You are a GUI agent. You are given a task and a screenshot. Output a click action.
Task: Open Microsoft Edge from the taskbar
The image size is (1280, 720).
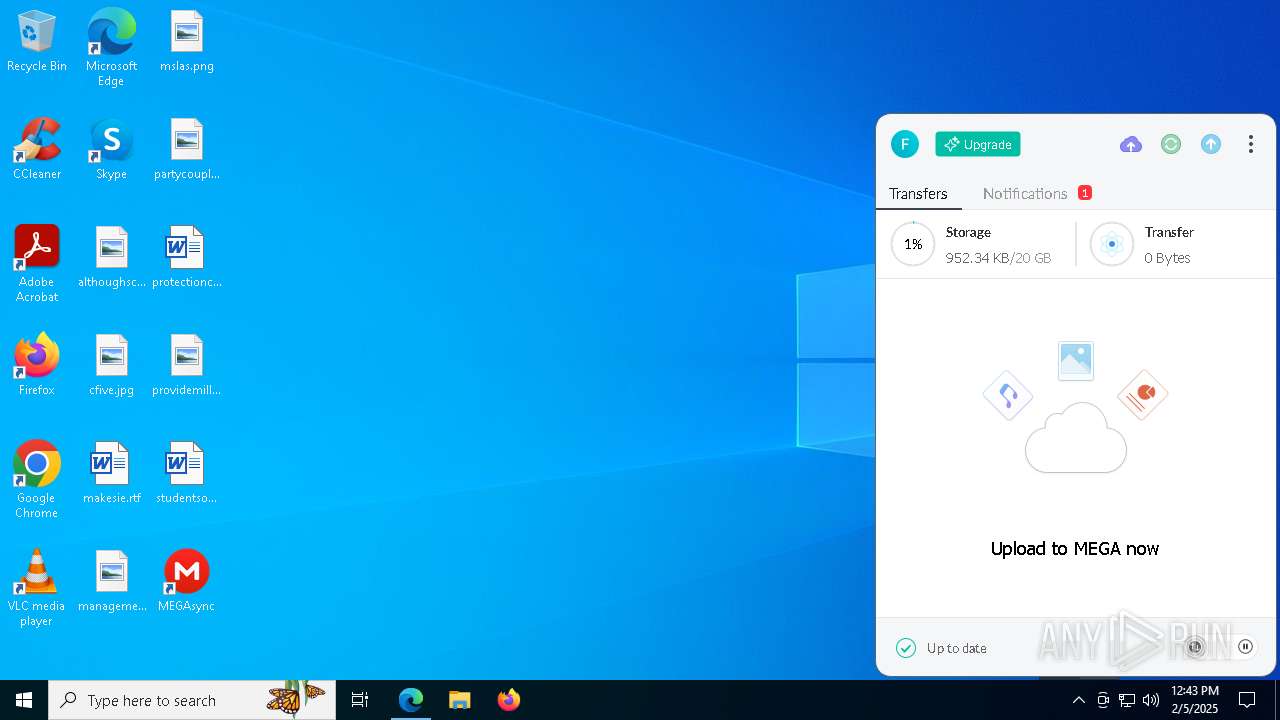[x=411, y=700]
